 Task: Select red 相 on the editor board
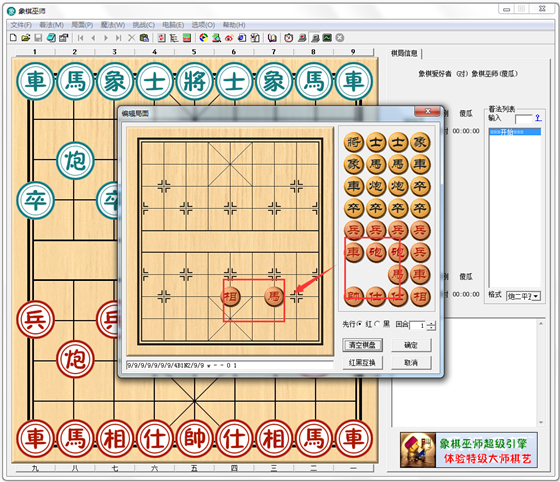(230, 296)
